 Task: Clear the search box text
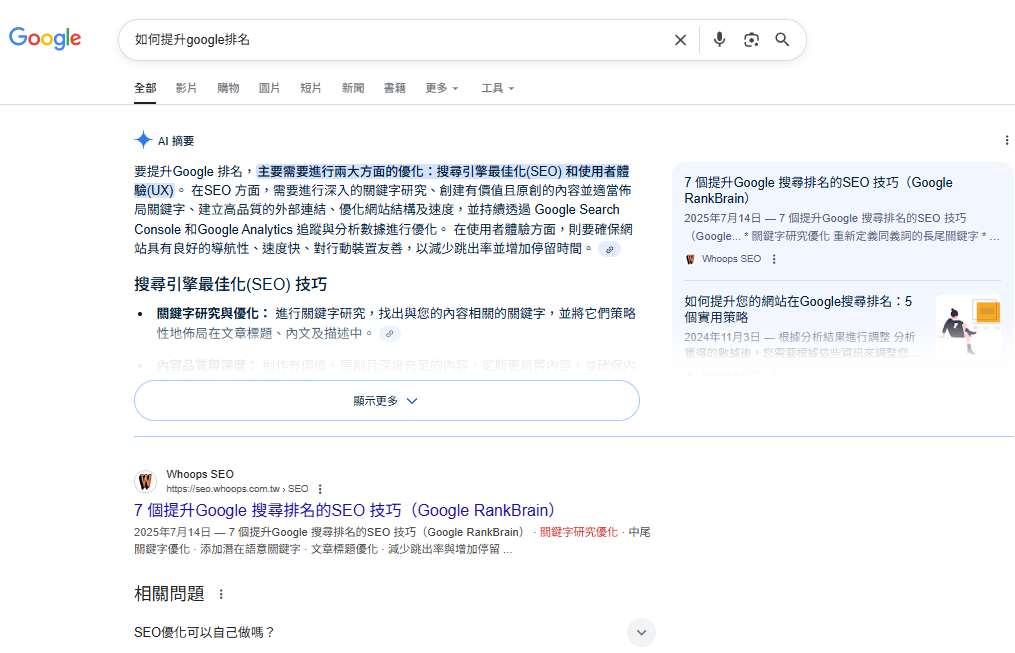point(680,40)
